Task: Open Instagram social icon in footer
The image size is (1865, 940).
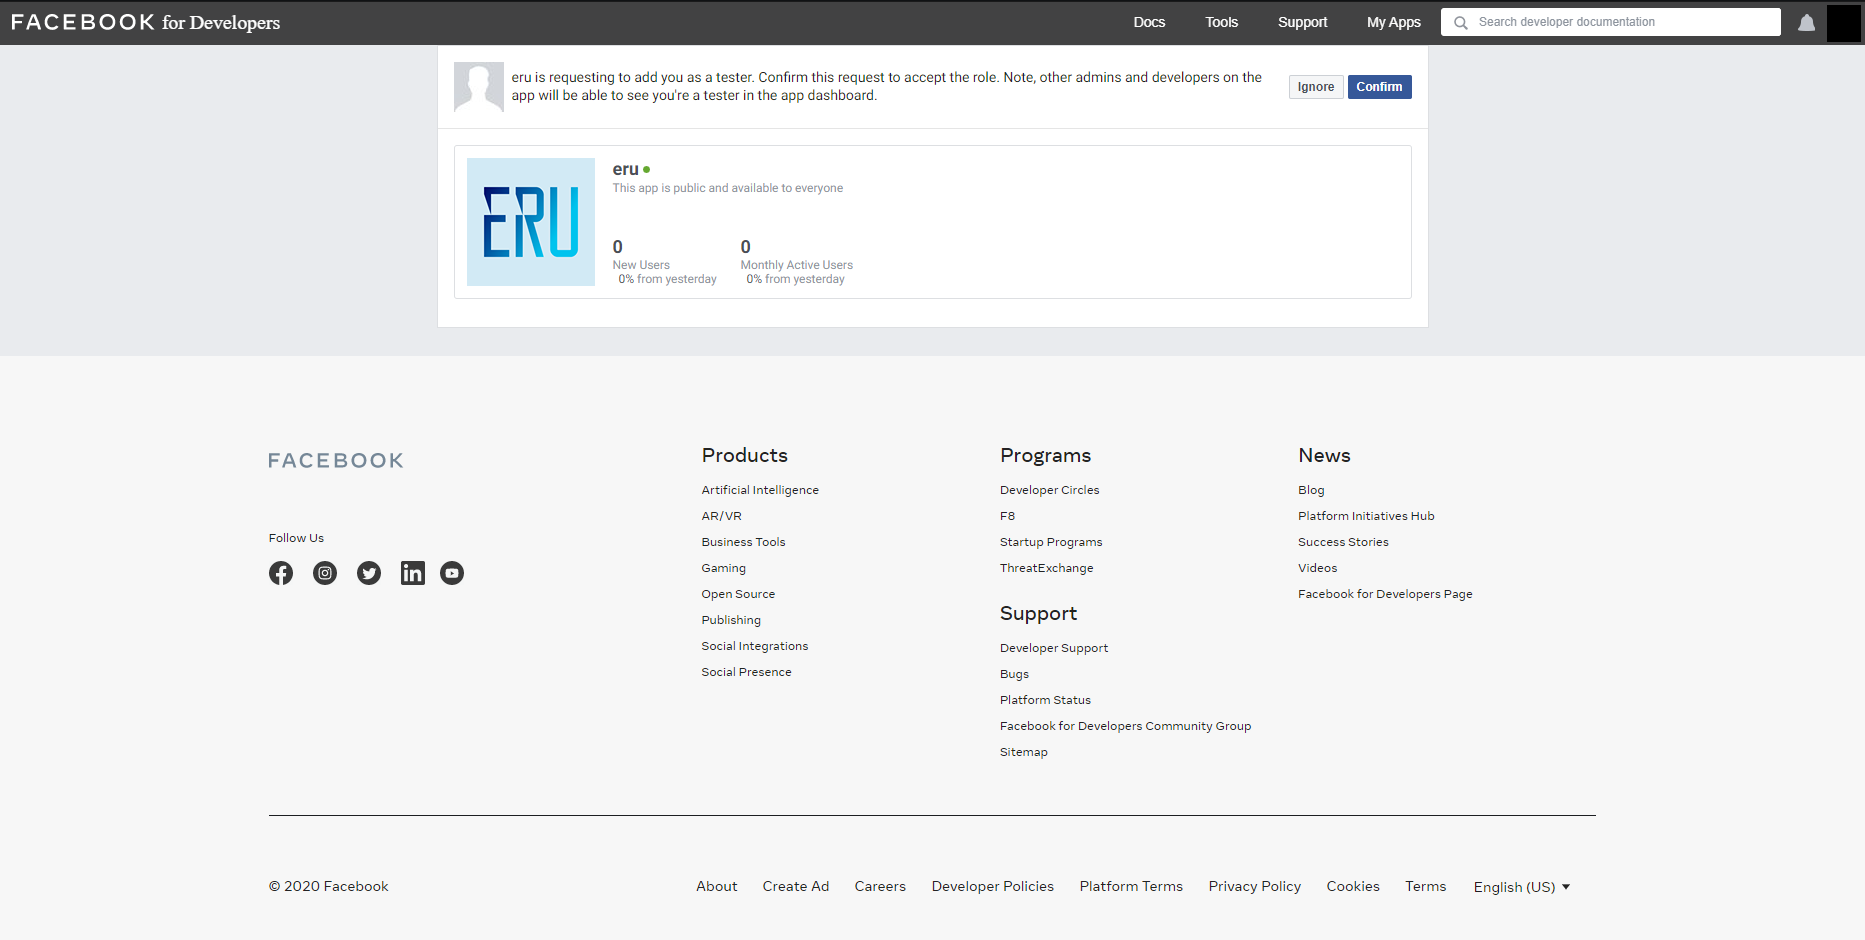Action: [325, 573]
